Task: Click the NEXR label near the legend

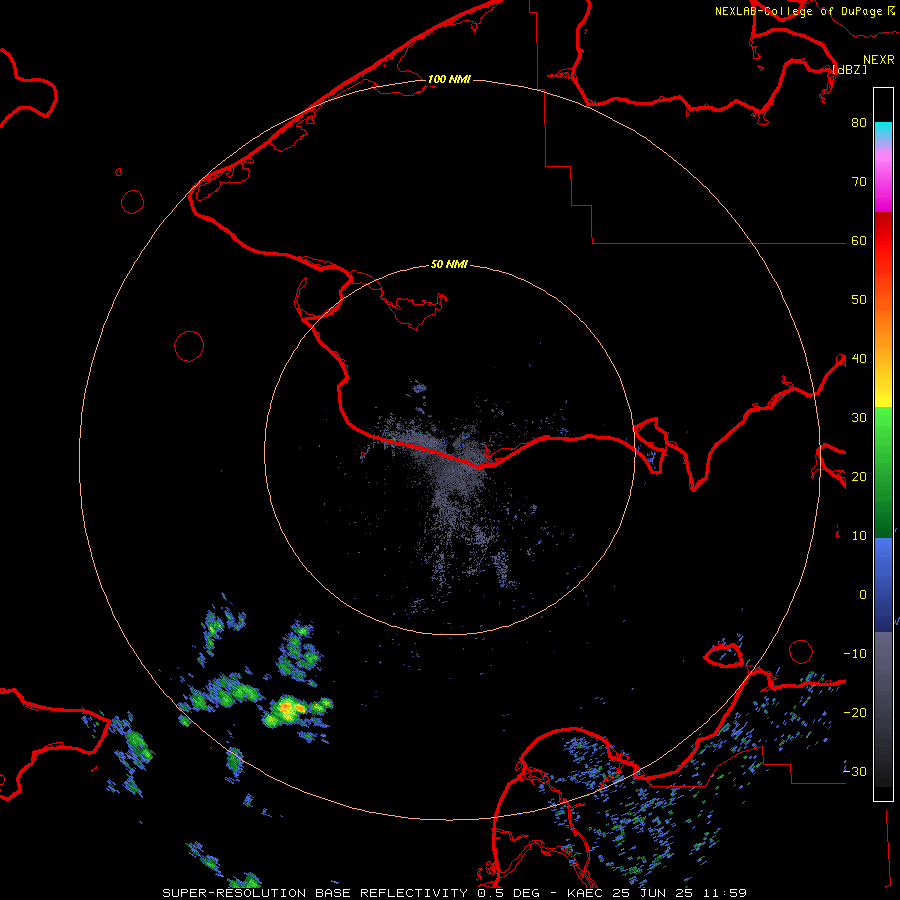Action: point(879,60)
